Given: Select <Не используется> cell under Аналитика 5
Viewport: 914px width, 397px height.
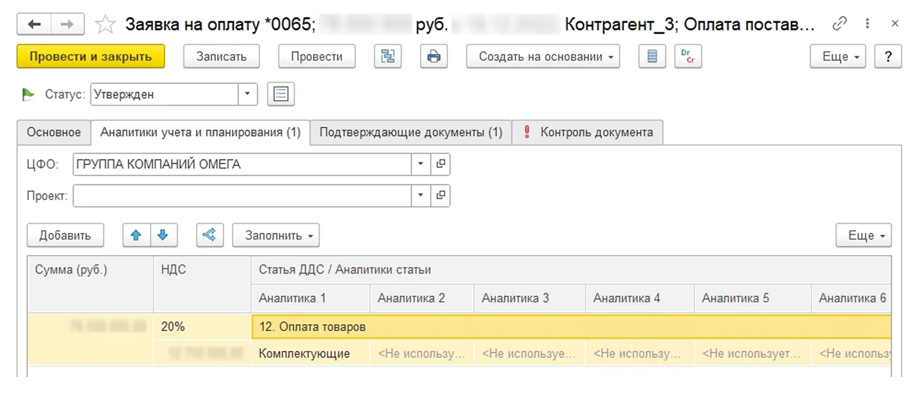Looking at the screenshot, I should coord(753,353).
